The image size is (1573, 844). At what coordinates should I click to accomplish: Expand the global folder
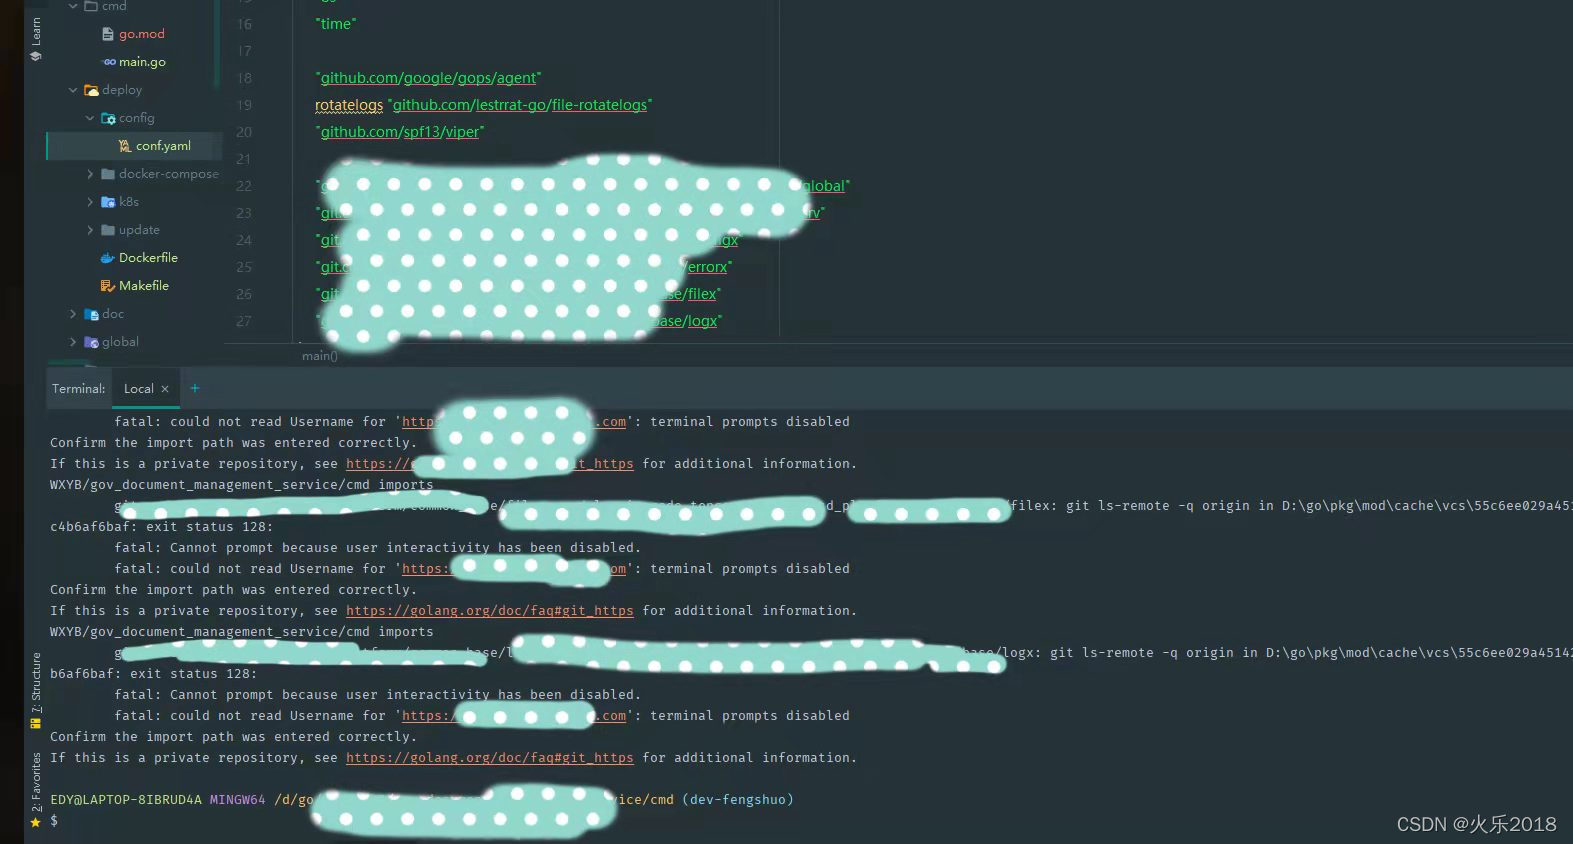pyautogui.click(x=73, y=342)
